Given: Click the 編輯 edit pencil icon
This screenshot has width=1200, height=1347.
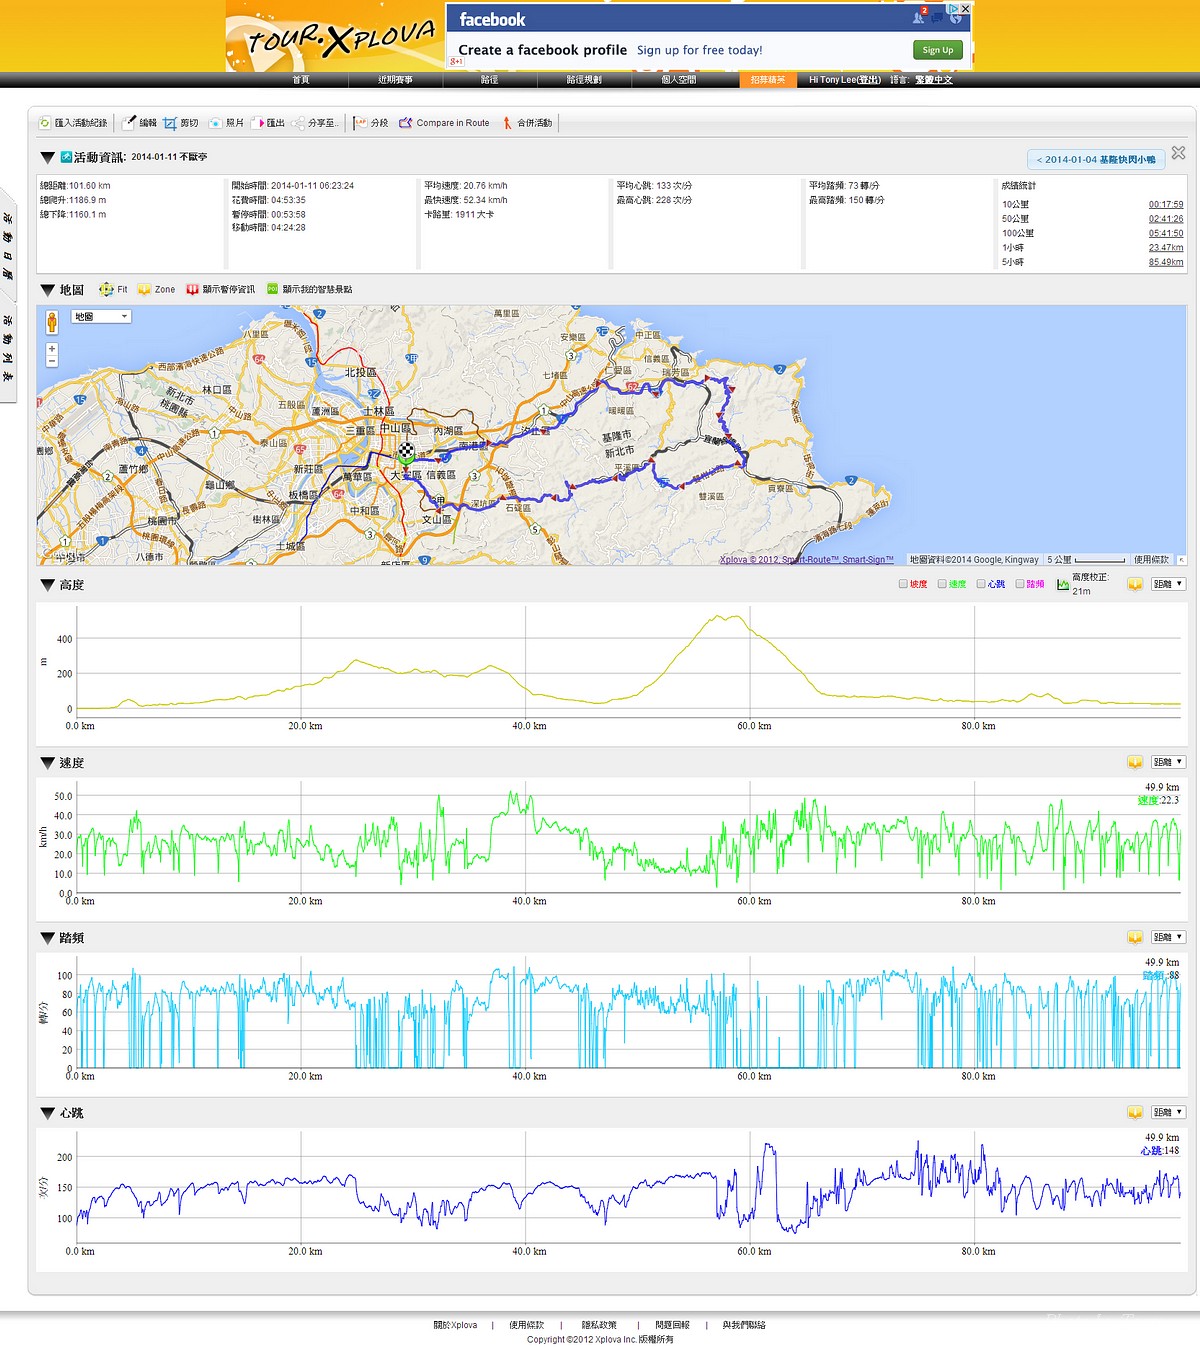Looking at the screenshot, I should (129, 123).
